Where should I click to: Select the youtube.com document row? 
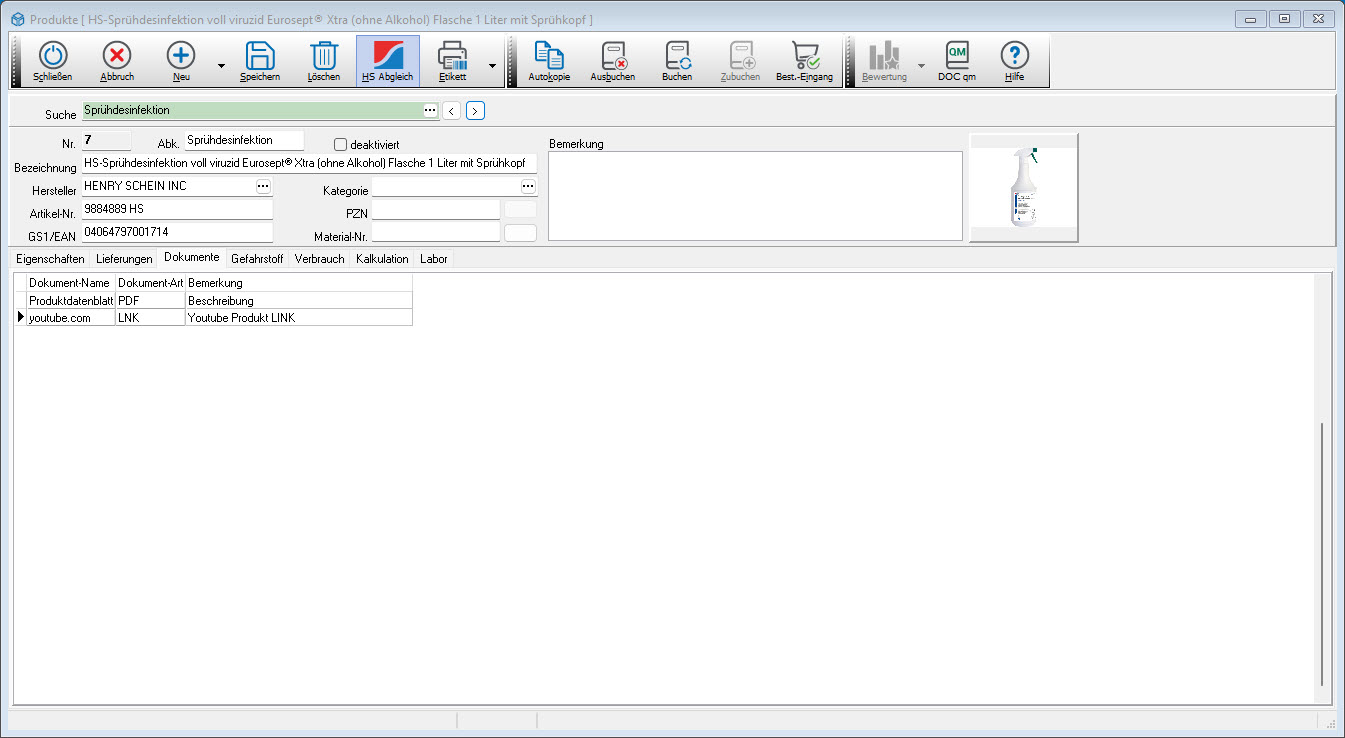[x=70, y=318]
